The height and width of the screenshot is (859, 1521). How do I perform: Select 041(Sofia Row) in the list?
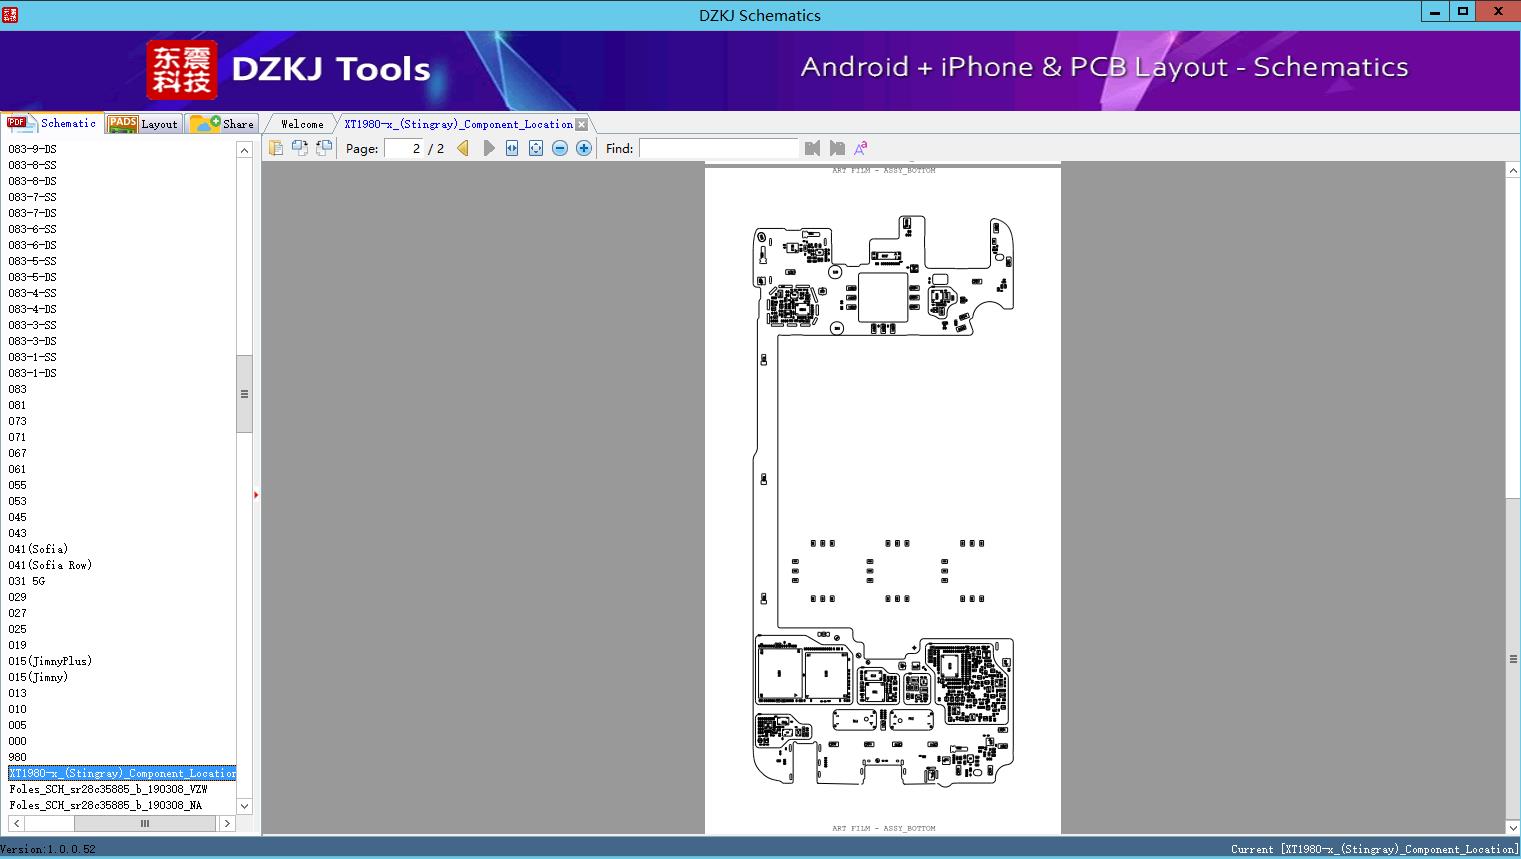tap(51, 565)
